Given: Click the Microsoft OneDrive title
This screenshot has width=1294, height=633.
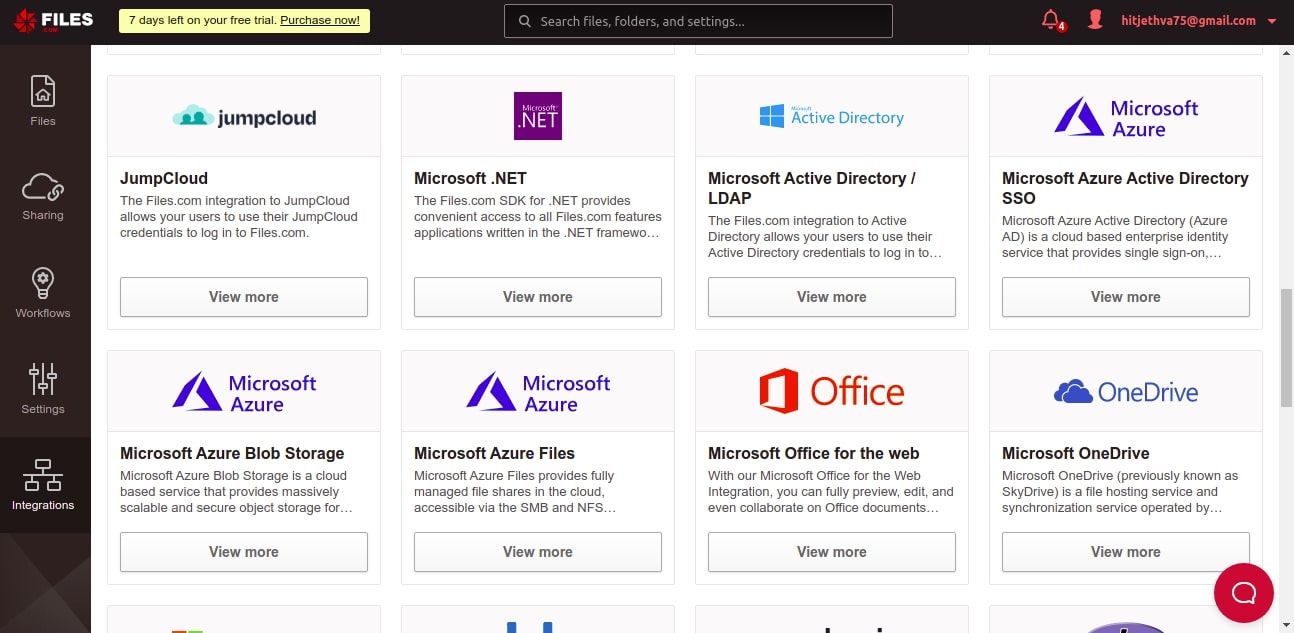Looking at the screenshot, I should click(1076, 453).
